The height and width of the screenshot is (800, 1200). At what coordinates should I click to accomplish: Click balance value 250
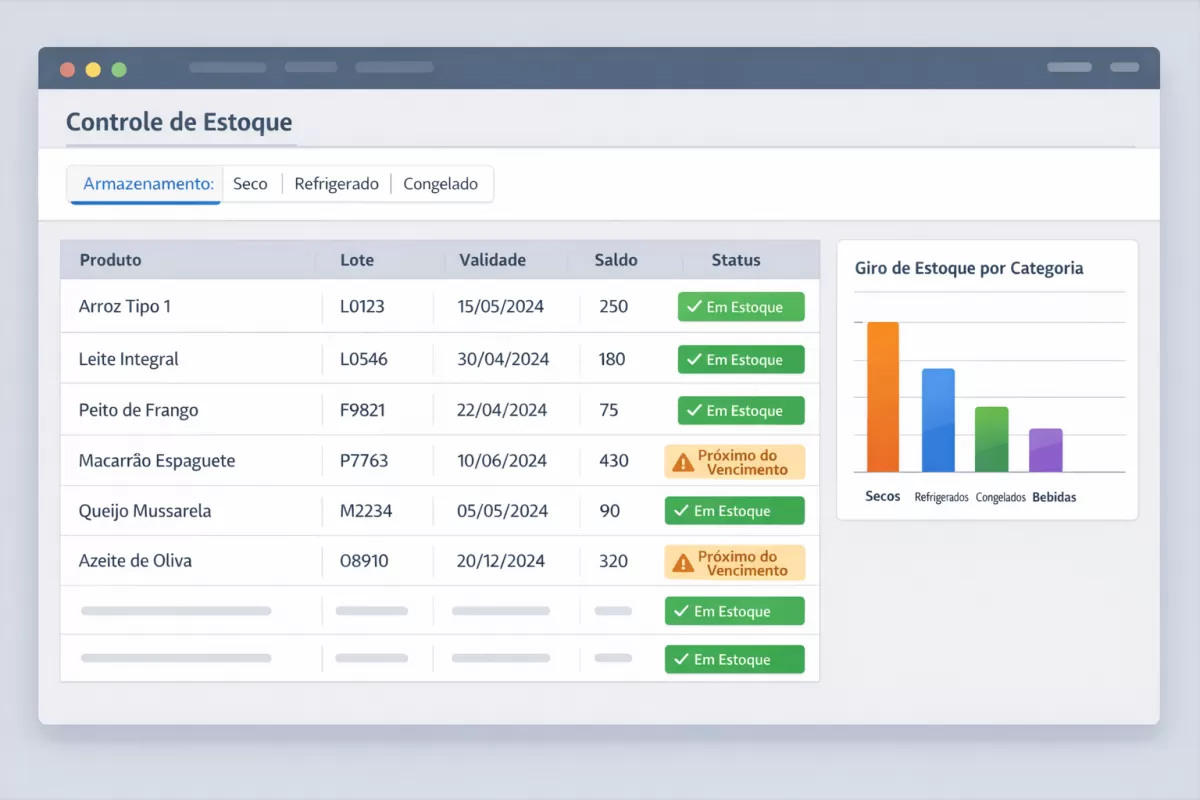(614, 307)
